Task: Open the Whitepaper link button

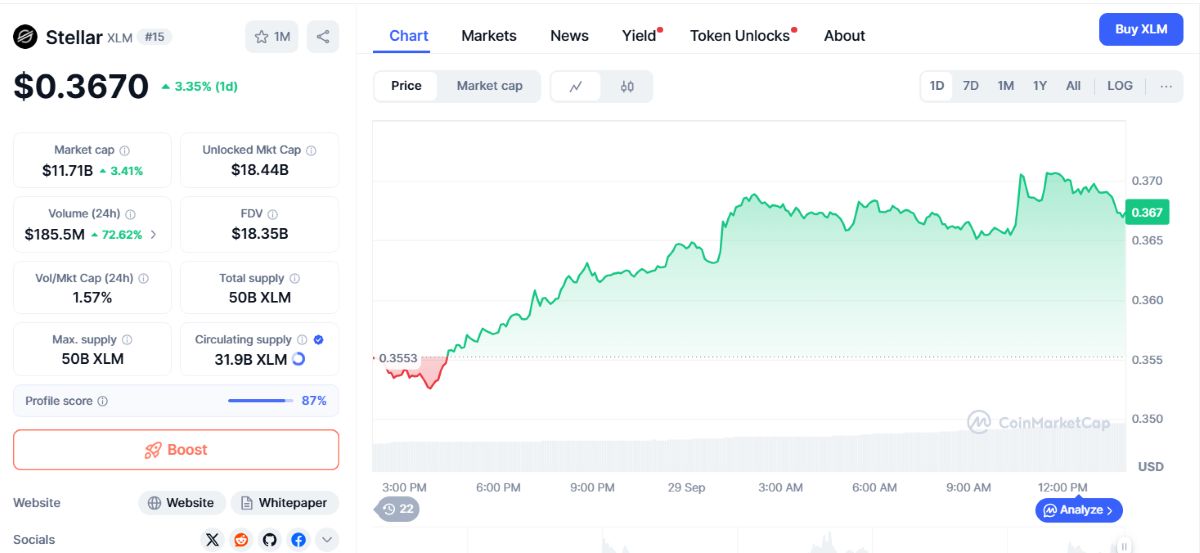Action: tap(285, 503)
